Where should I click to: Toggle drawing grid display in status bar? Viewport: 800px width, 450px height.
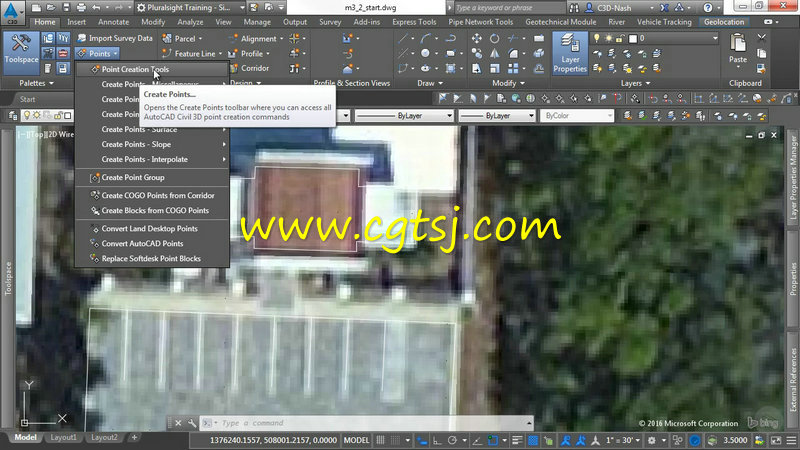(x=381, y=440)
